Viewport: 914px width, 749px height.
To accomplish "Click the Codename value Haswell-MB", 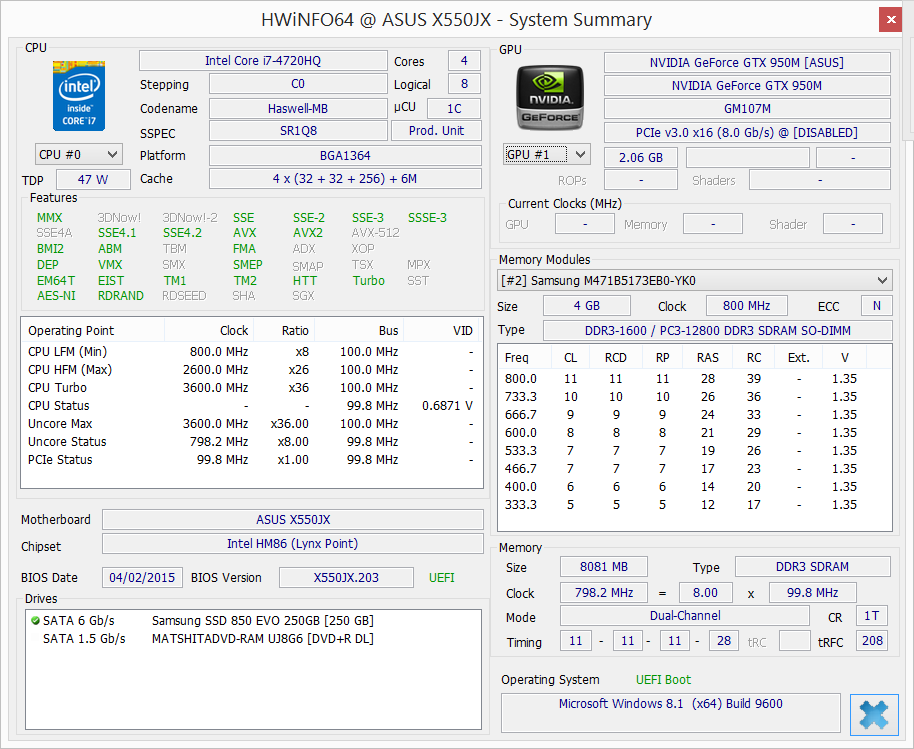I will pyautogui.click(x=298, y=108).
